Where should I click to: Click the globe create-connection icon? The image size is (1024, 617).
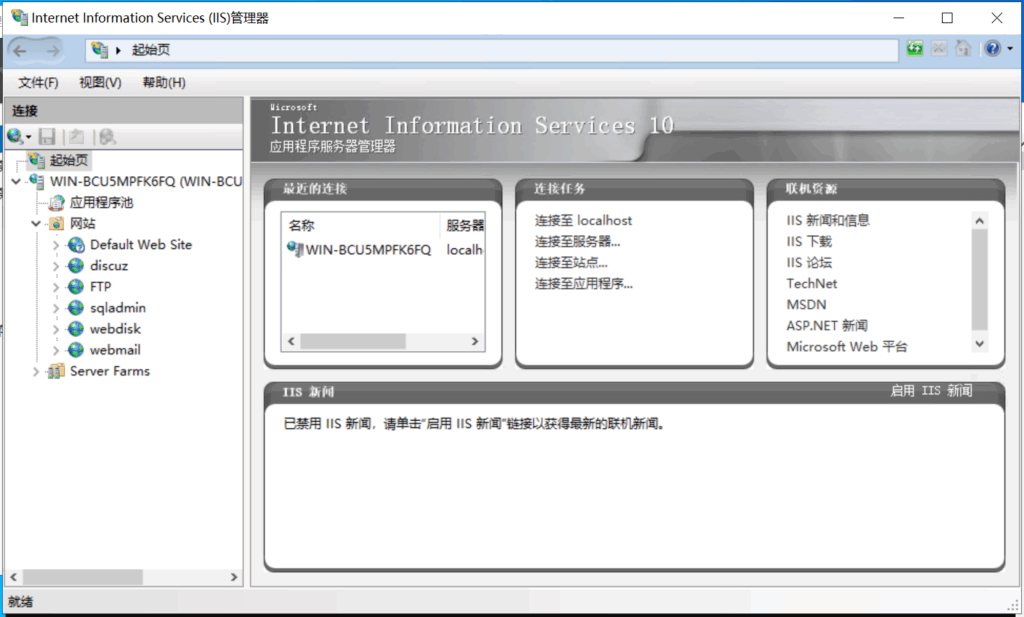(x=15, y=136)
